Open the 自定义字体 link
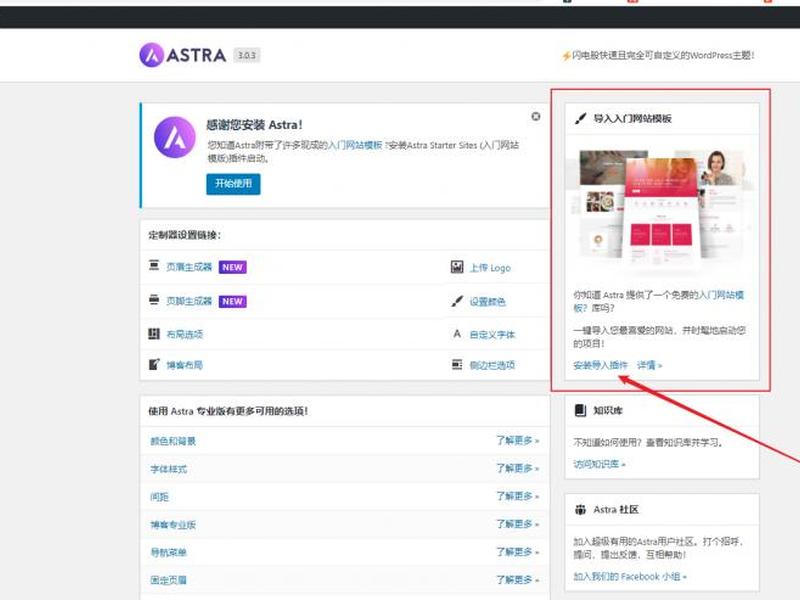The width and height of the screenshot is (800, 600). pyautogui.click(x=492, y=335)
